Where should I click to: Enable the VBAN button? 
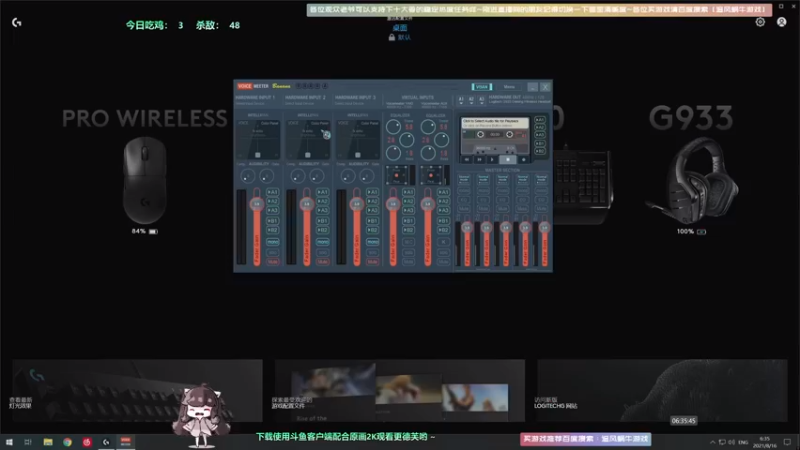coord(482,87)
